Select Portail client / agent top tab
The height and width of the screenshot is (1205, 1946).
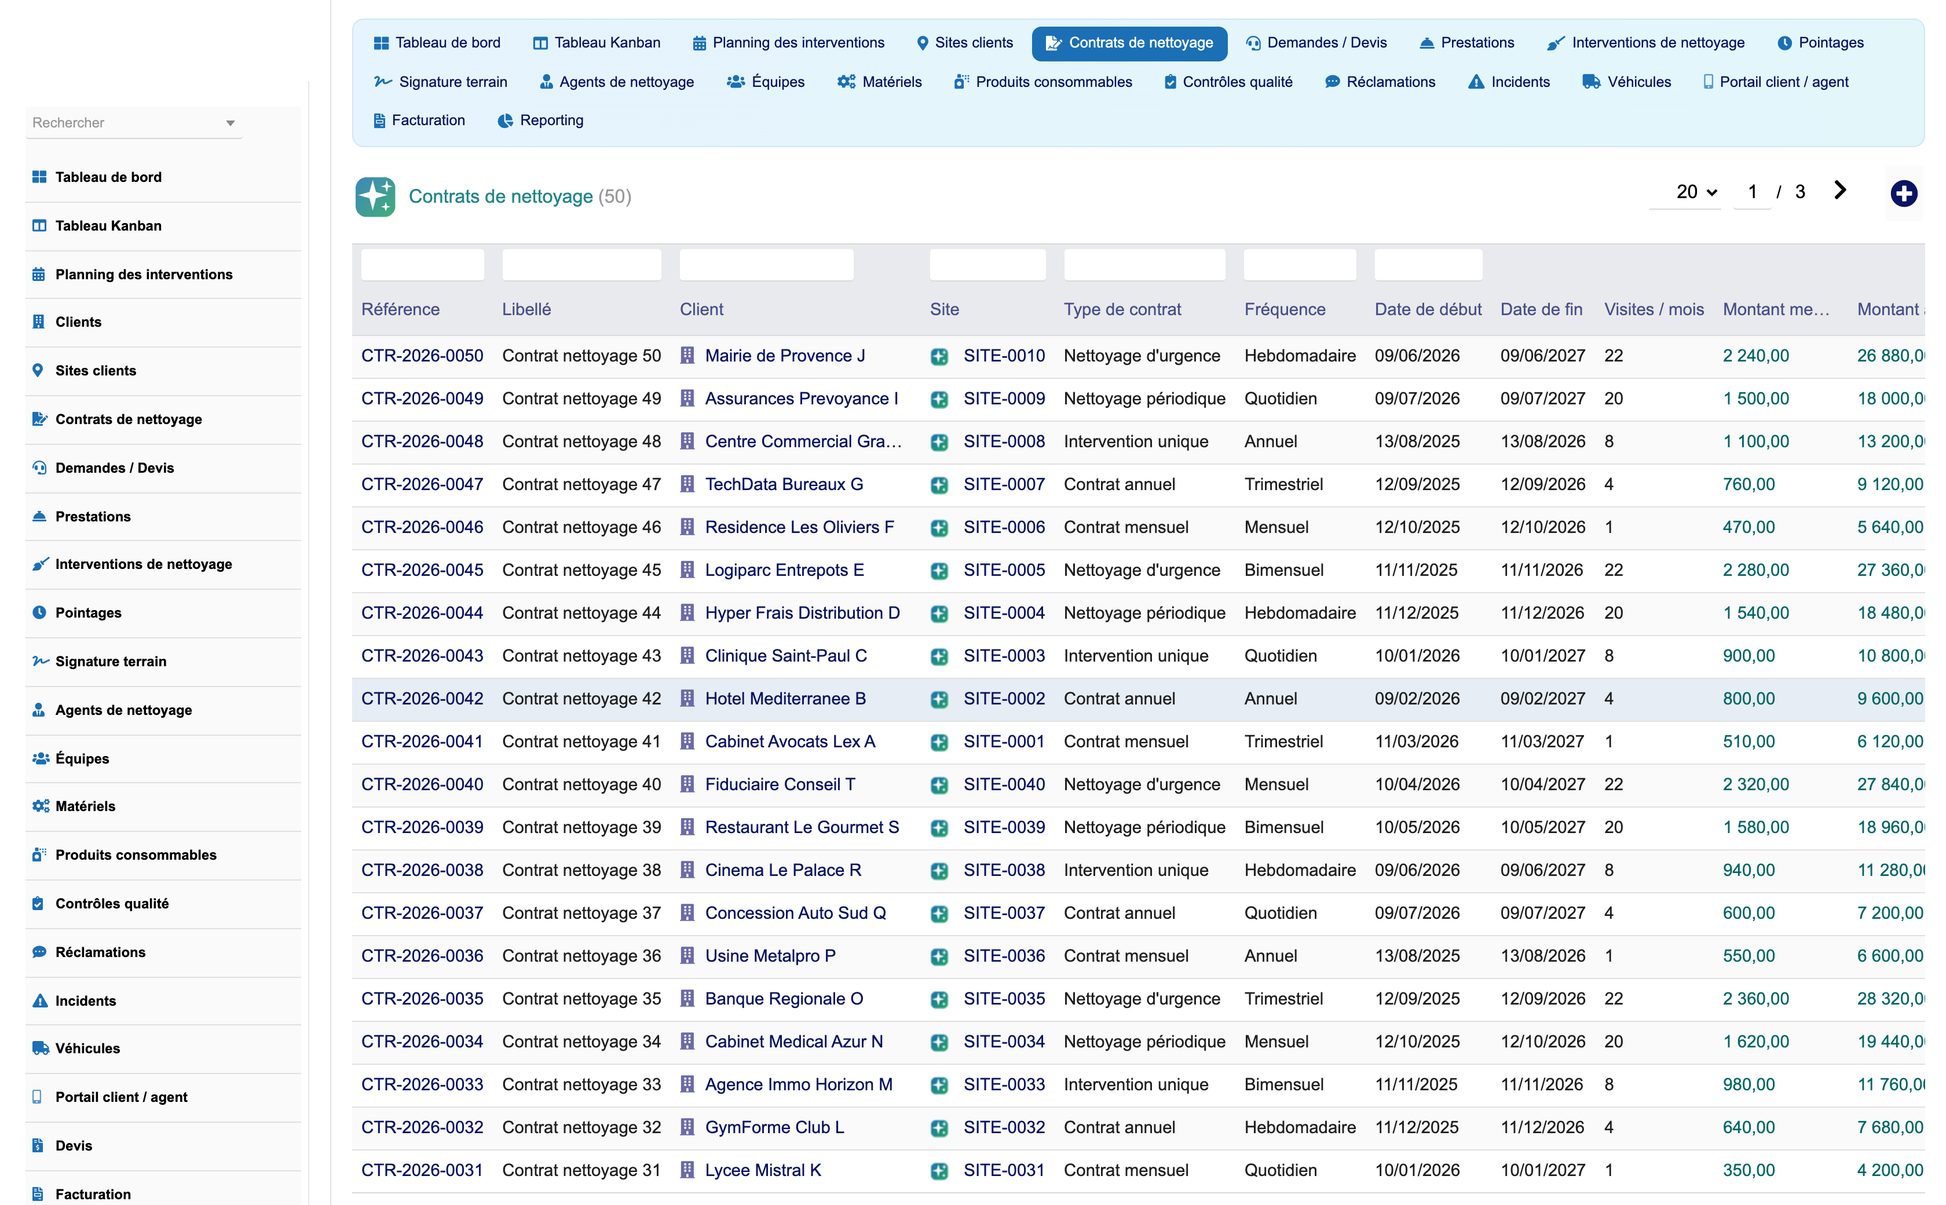pyautogui.click(x=1775, y=82)
